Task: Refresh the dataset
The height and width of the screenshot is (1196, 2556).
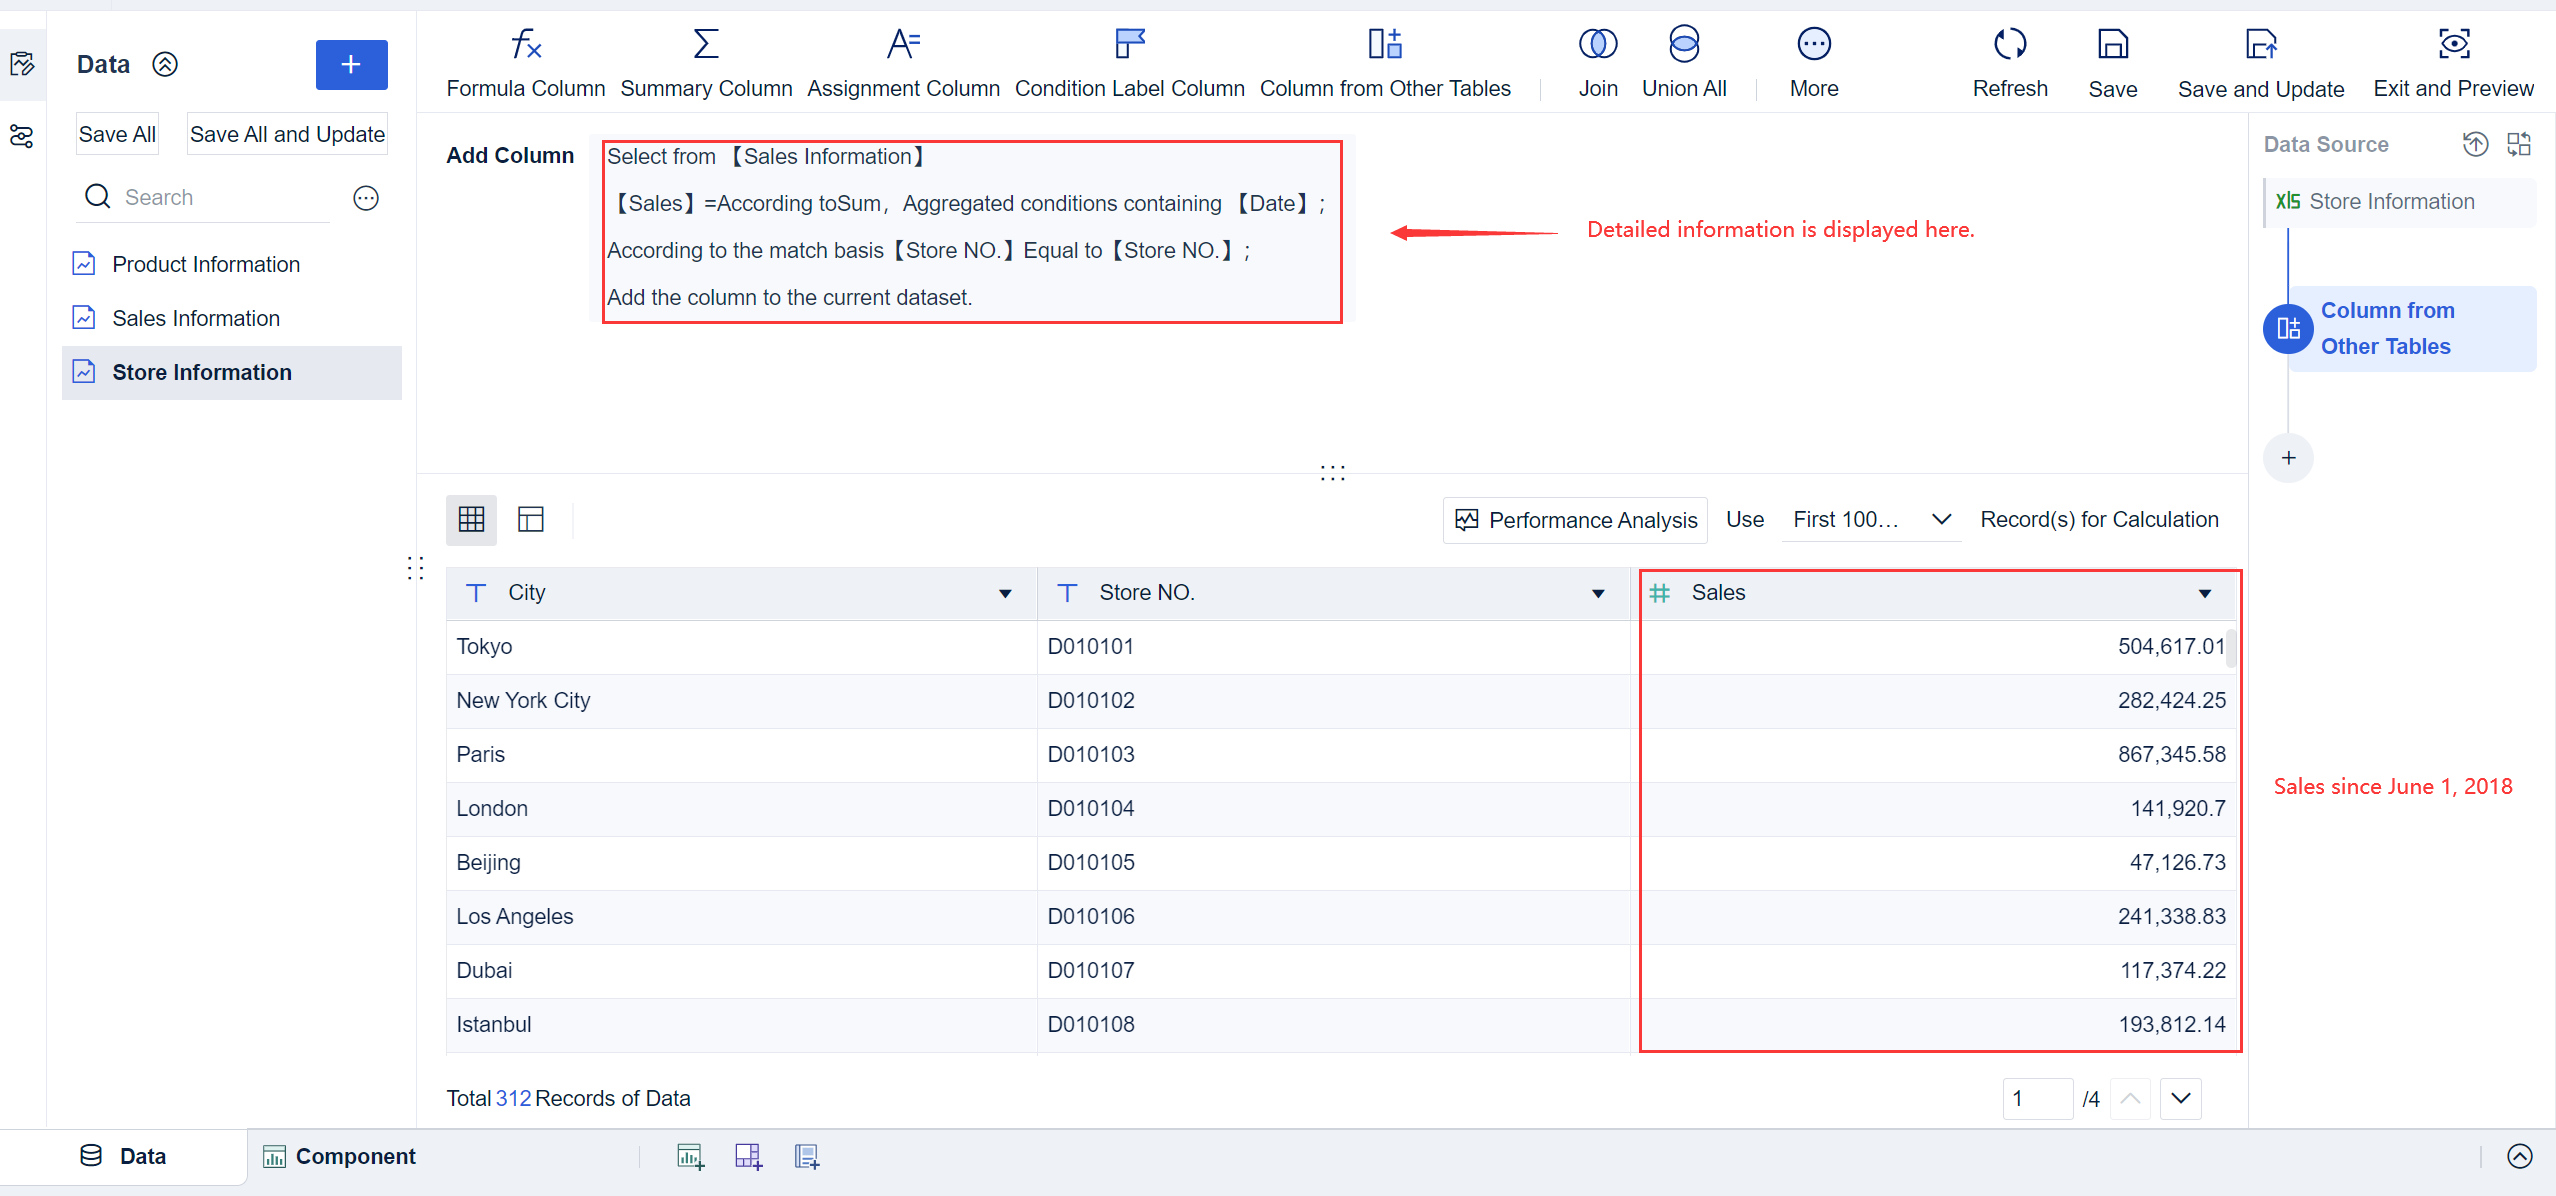Action: click(x=2010, y=63)
